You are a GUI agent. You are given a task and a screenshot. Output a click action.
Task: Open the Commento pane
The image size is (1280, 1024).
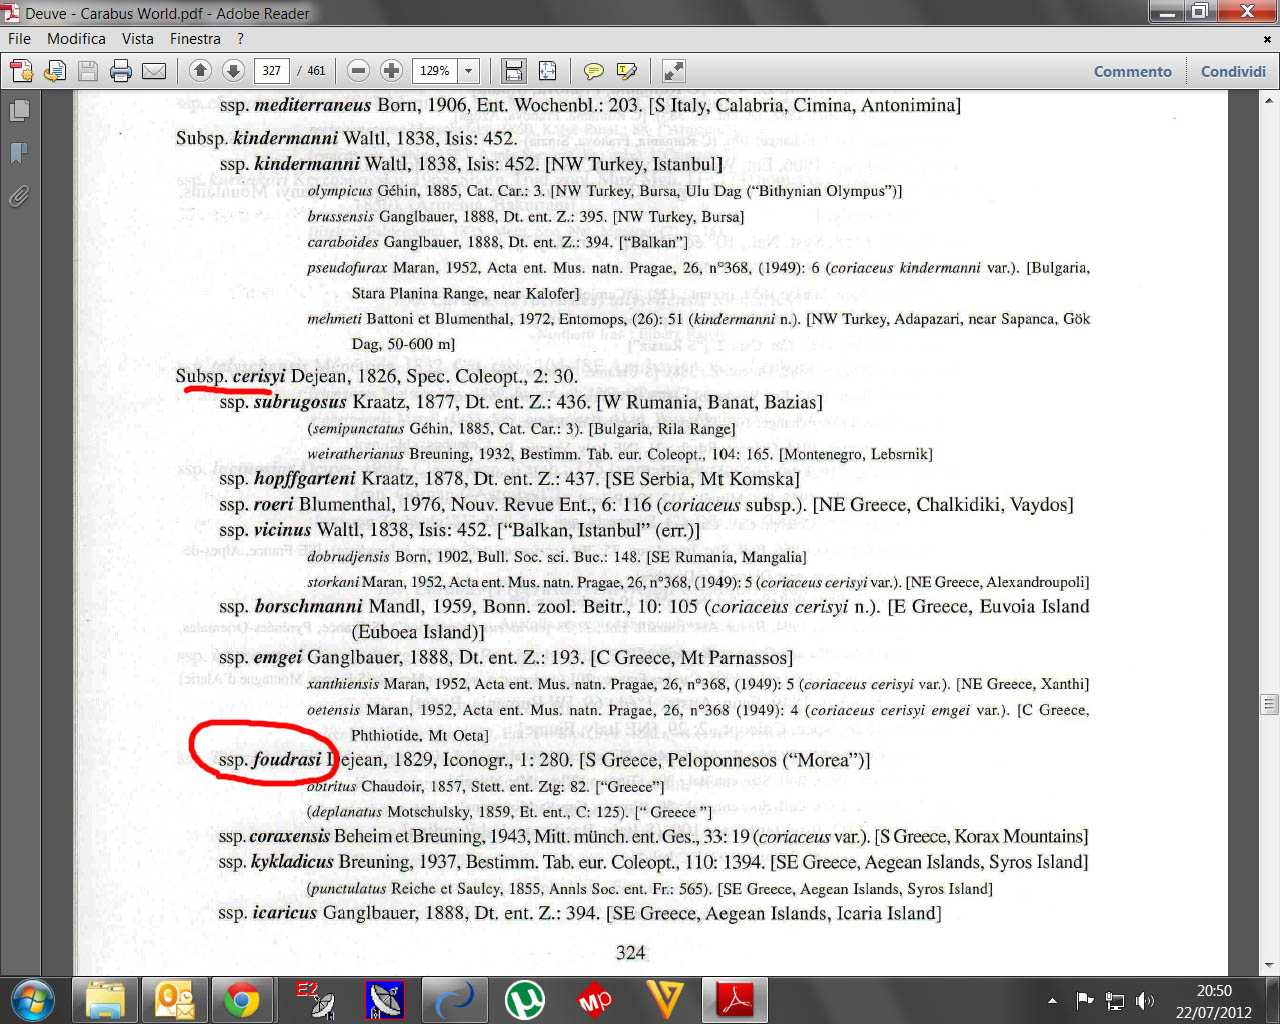[x=1132, y=71]
